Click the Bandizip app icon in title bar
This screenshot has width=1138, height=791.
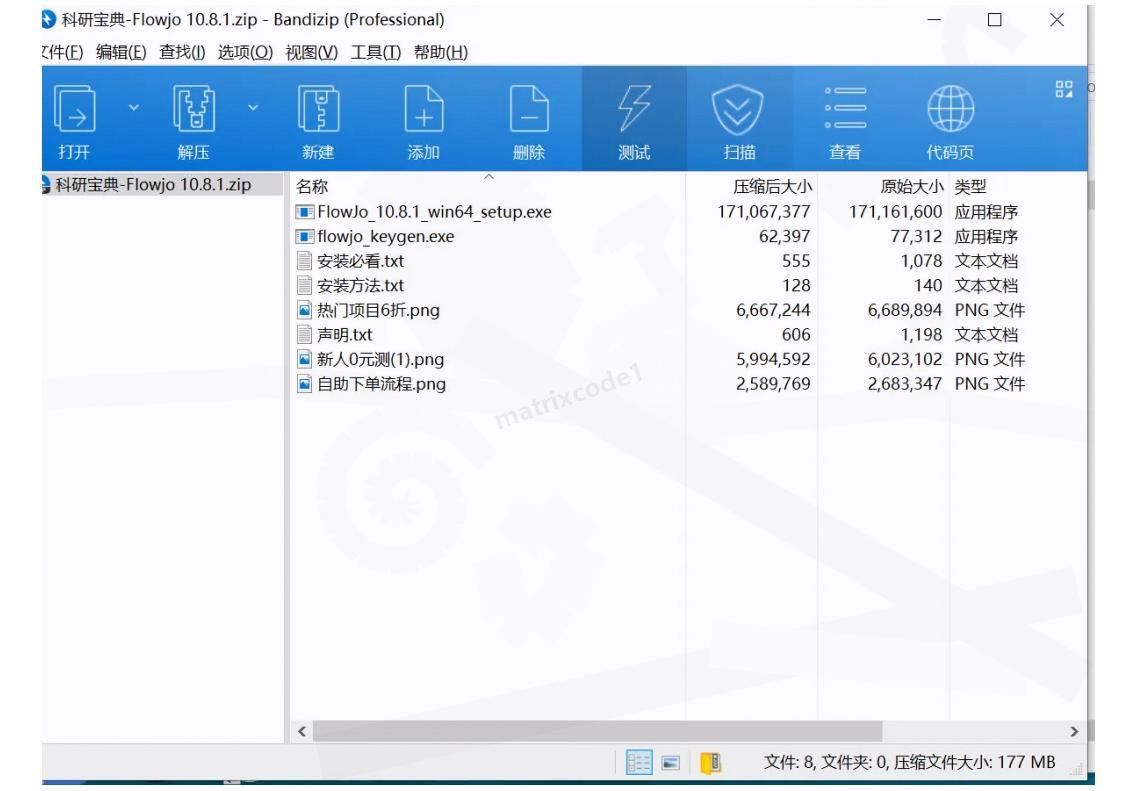[x=49, y=20]
